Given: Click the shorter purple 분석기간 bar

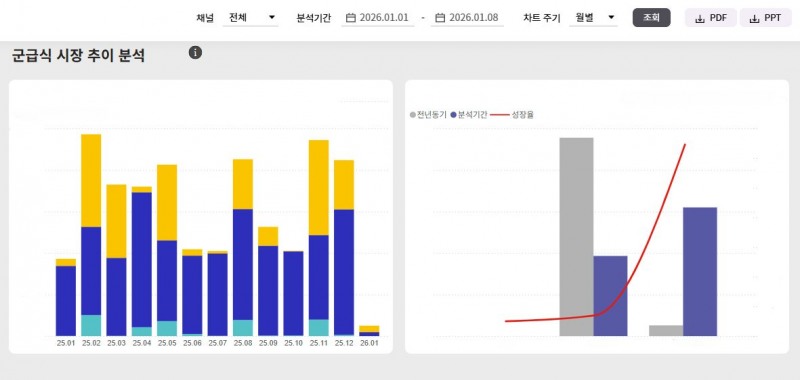Looking at the screenshot, I should coord(610,296).
